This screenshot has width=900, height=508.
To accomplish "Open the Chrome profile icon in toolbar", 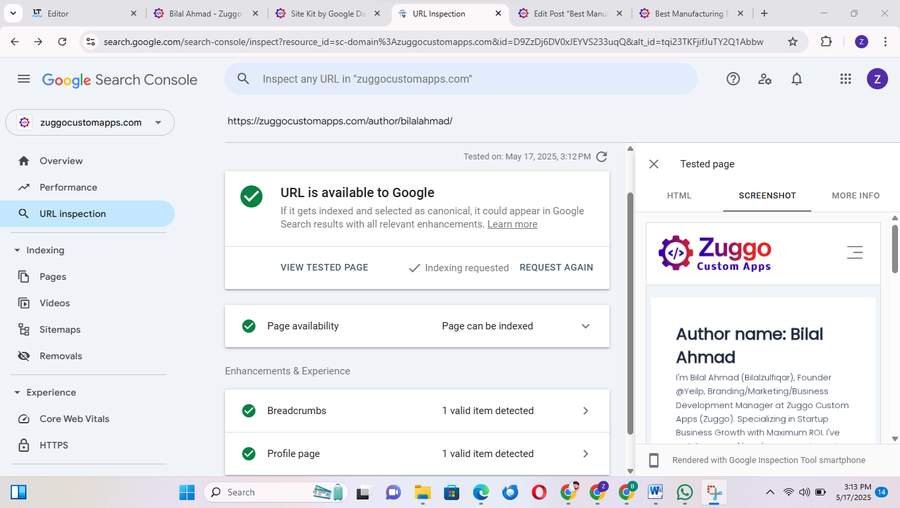I will coord(861,41).
